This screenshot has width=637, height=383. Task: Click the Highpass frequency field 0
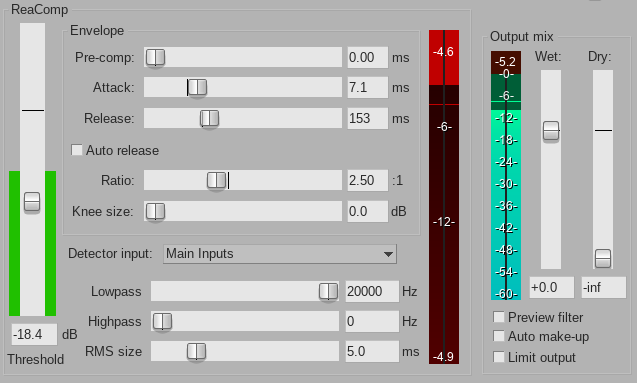click(372, 321)
